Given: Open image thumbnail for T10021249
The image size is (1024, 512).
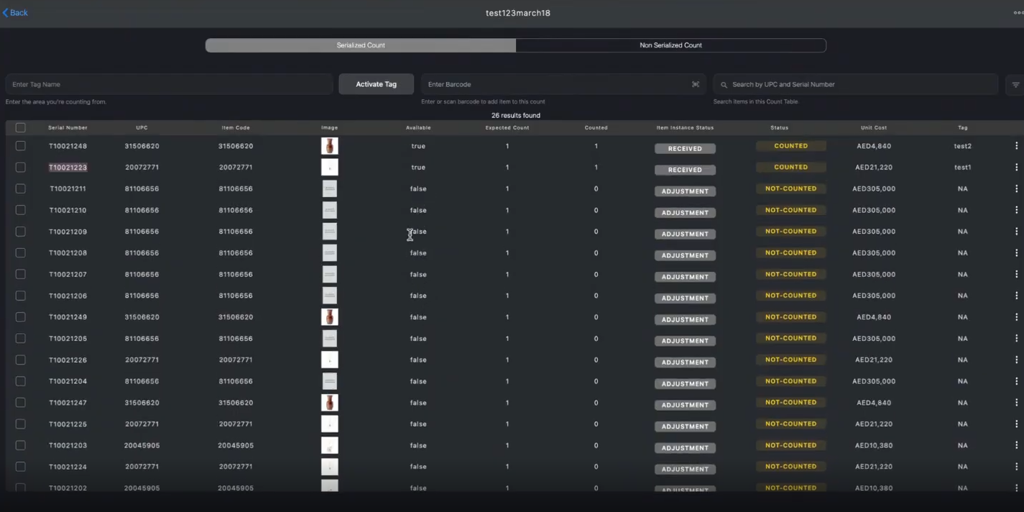Looking at the screenshot, I should (x=330, y=317).
